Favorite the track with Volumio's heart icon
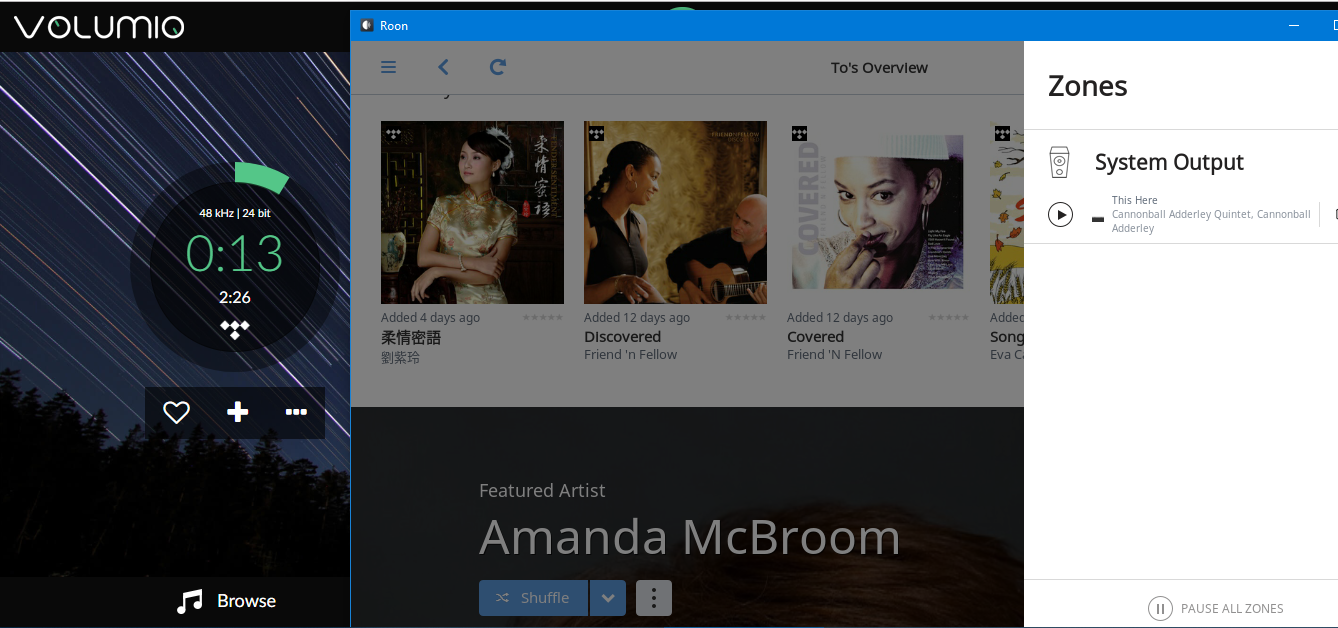This screenshot has height=628, width=1338. pos(177,412)
